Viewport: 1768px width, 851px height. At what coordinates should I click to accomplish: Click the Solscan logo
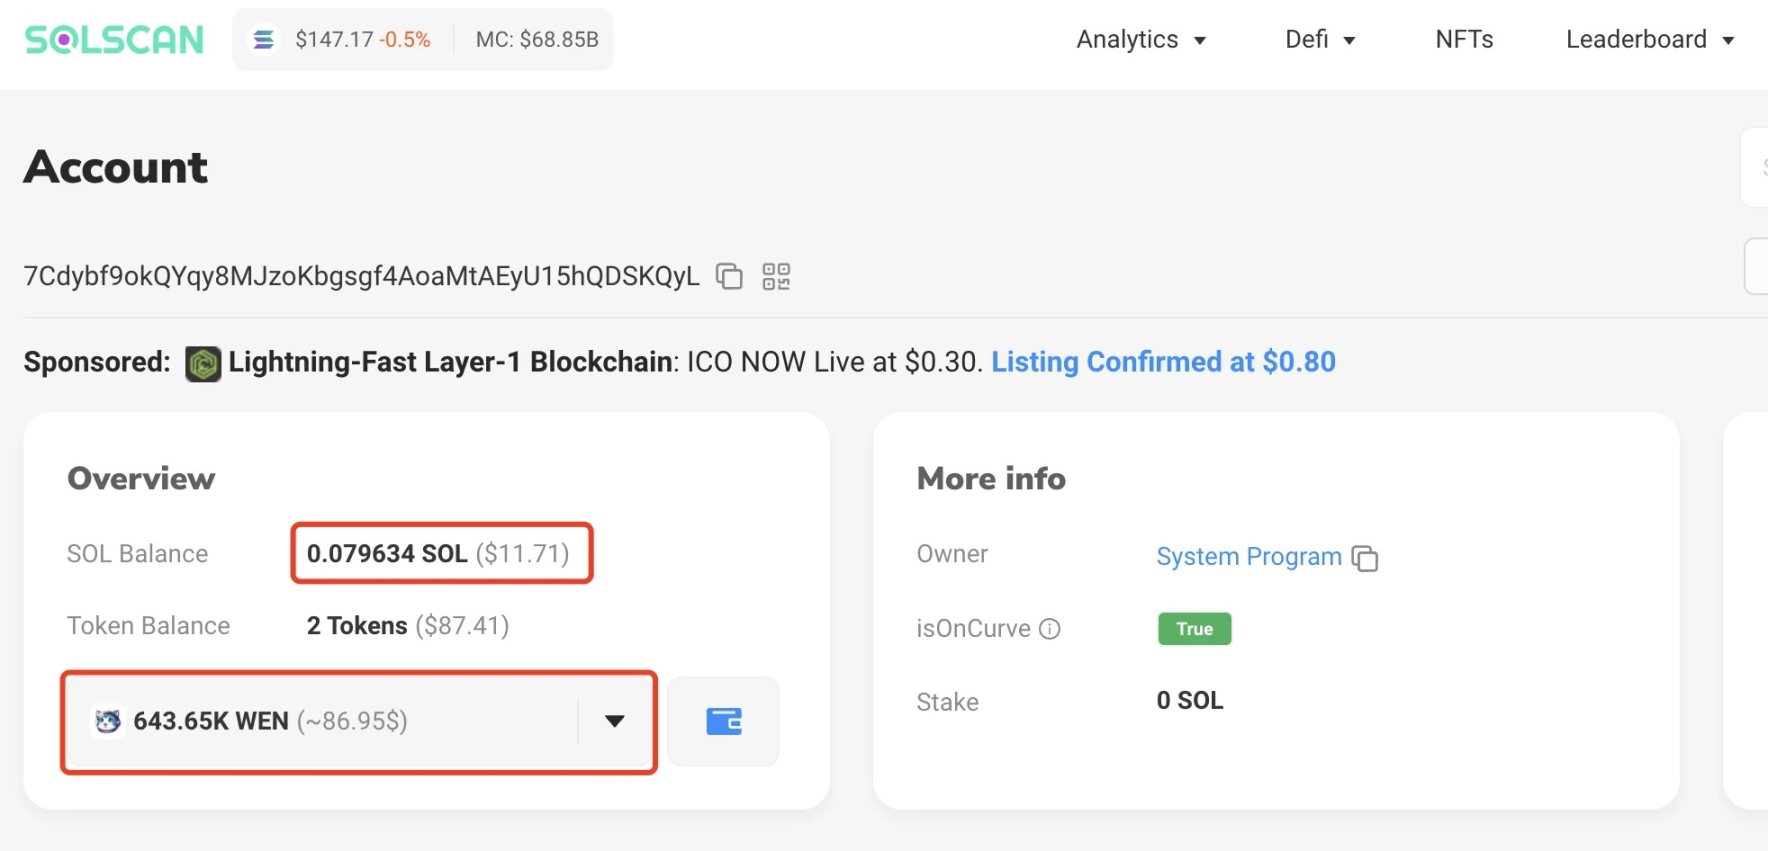114,40
